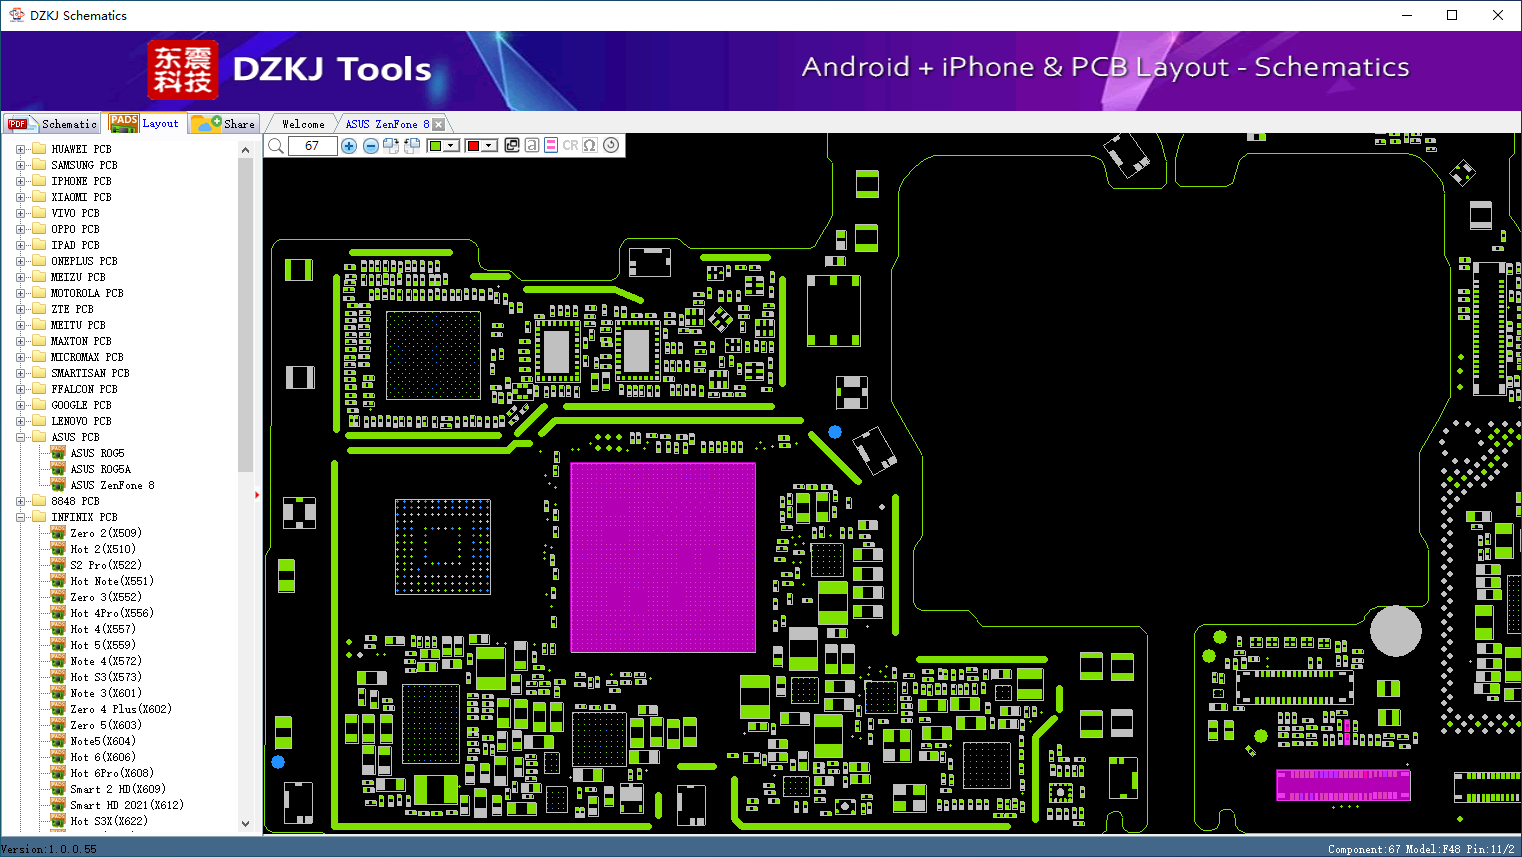
Task: Select MEIZU PCB in the tree
Action: [x=78, y=277]
